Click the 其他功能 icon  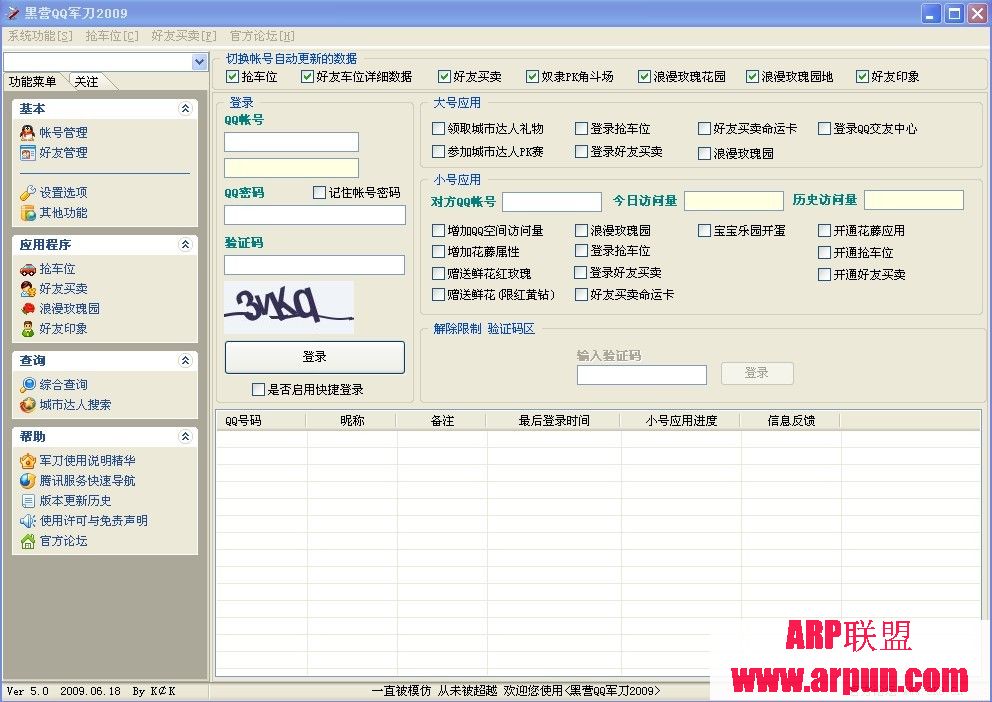pos(27,212)
